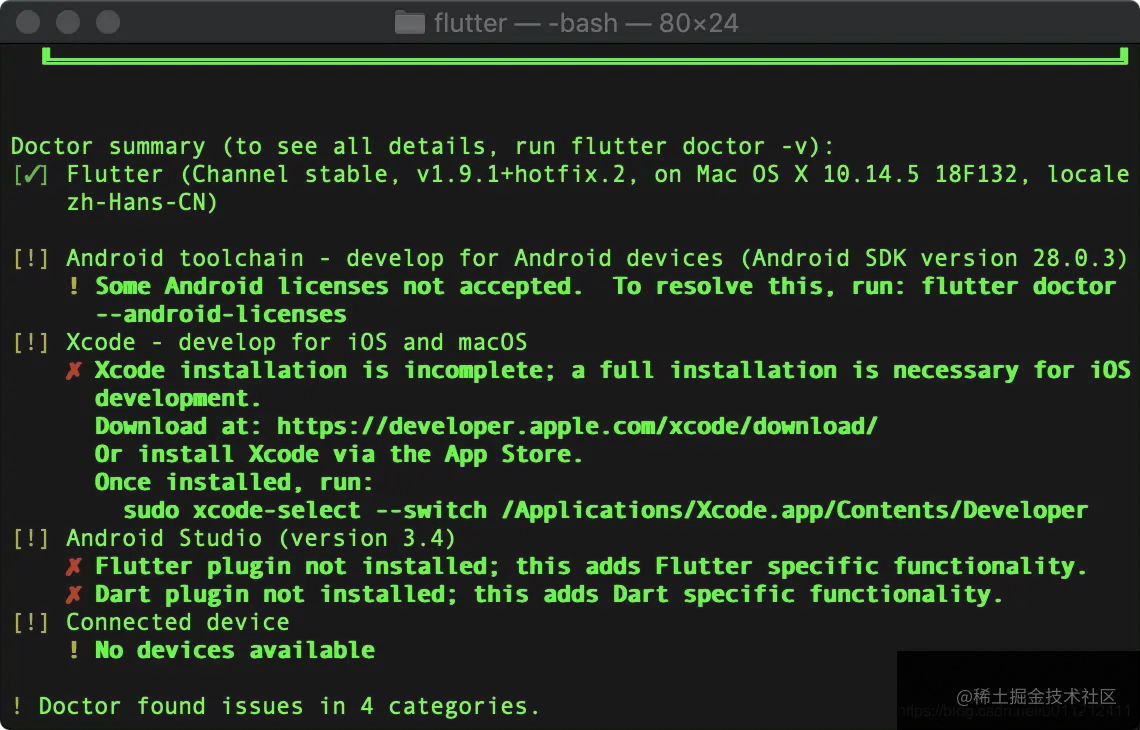Click the 'sudo xcode-select --switch' command line

[606, 510]
